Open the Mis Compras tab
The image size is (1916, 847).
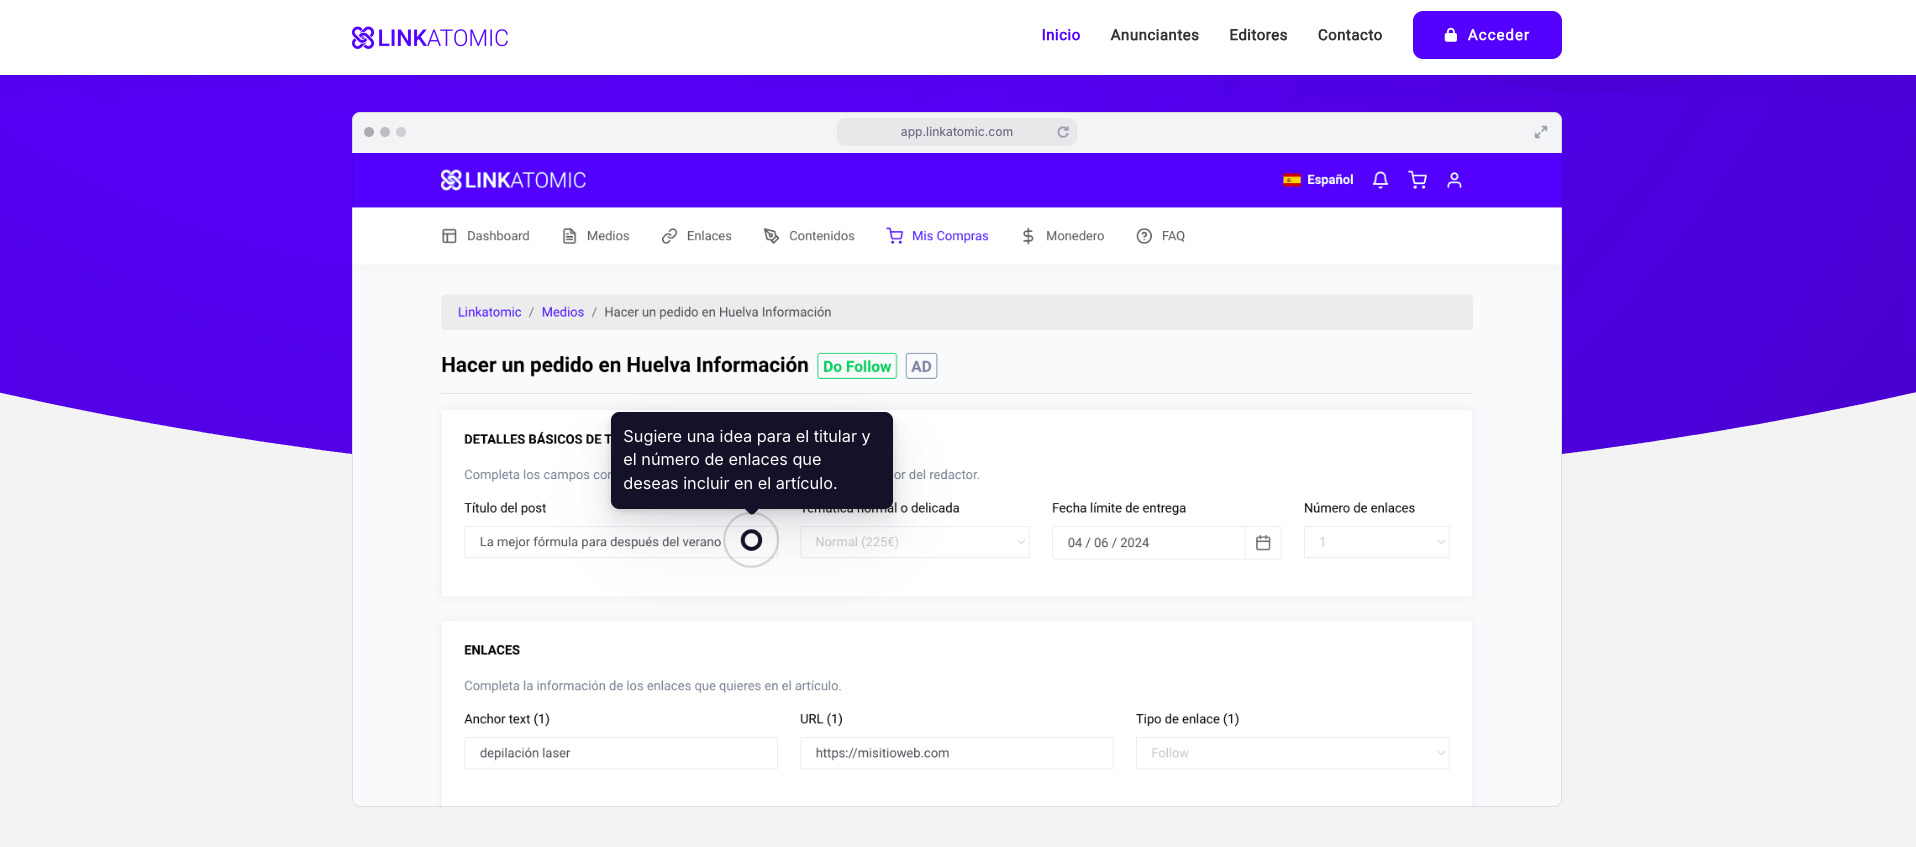point(937,236)
